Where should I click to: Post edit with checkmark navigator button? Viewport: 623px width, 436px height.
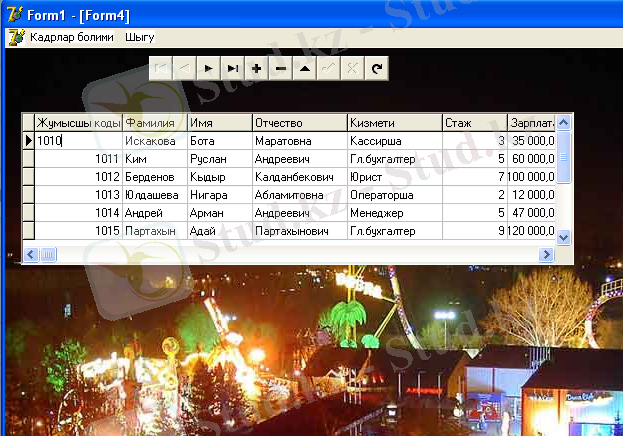[x=329, y=68]
